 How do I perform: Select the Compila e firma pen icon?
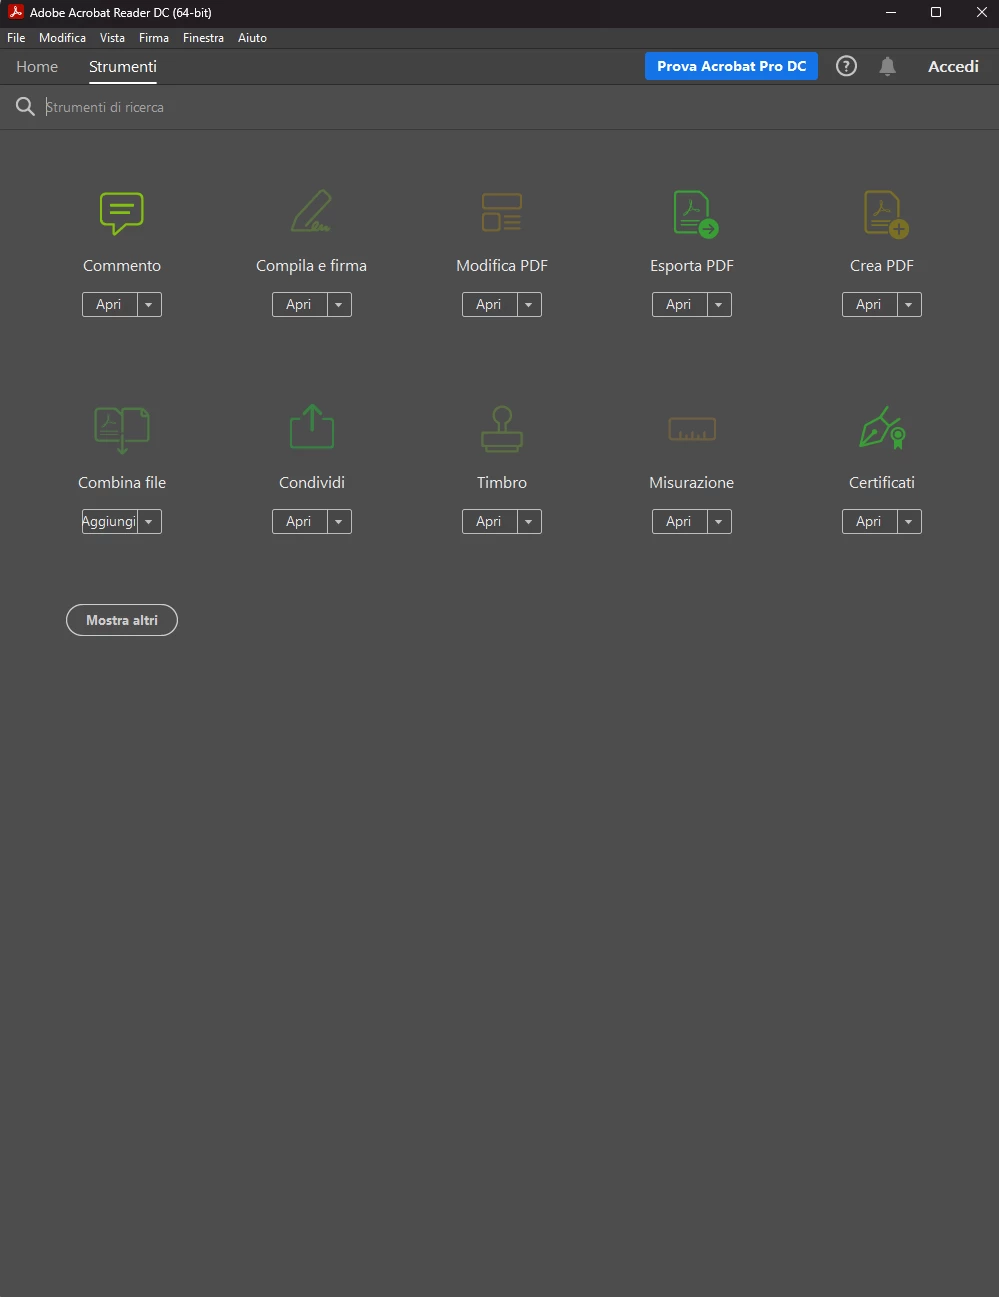pyautogui.click(x=311, y=212)
